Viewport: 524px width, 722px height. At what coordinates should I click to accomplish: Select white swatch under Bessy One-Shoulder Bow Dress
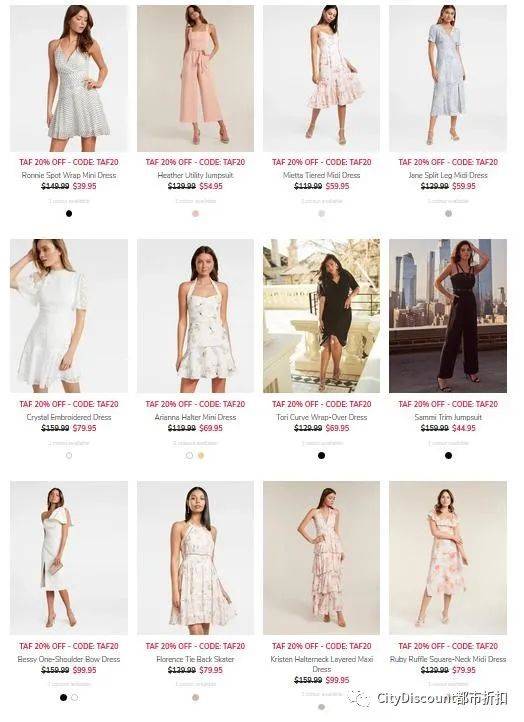point(75,697)
